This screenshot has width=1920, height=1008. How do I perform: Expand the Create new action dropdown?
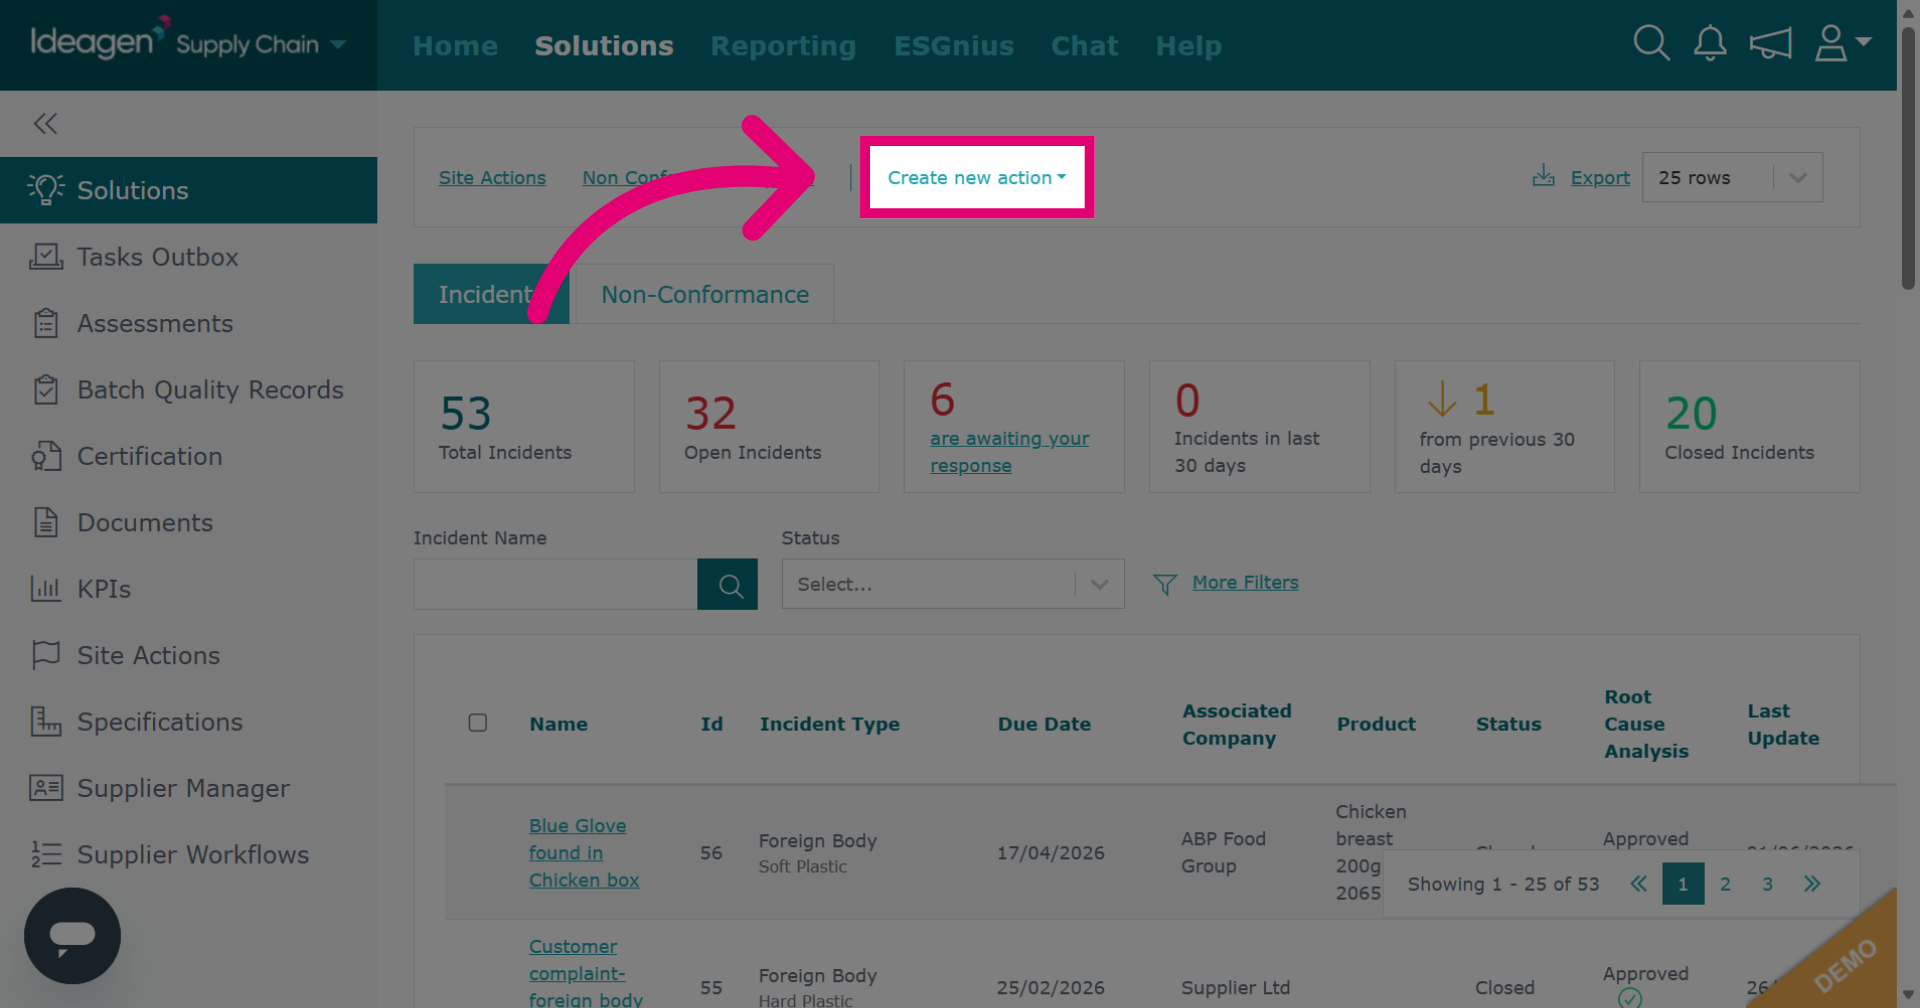(977, 177)
